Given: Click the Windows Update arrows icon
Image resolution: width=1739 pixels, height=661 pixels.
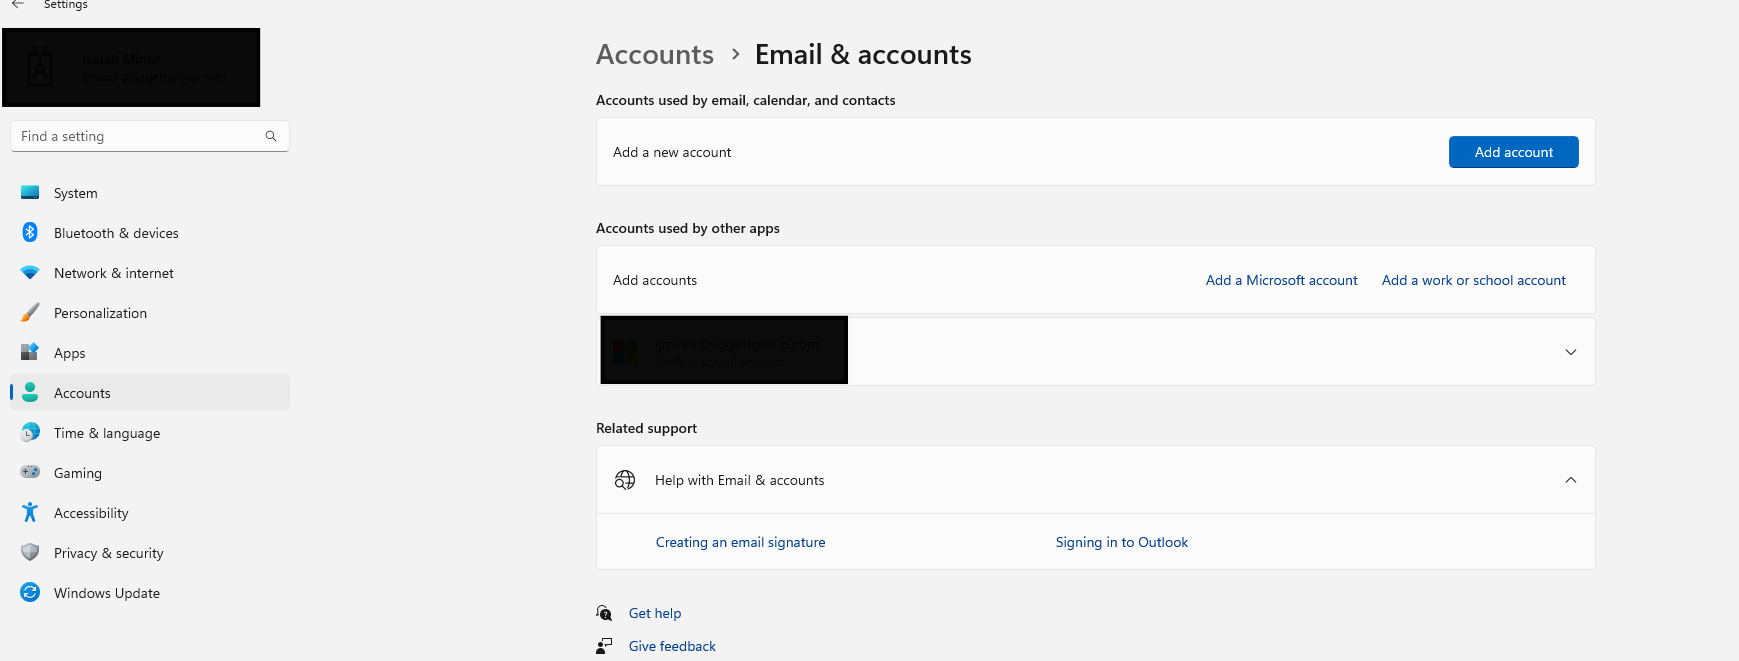Looking at the screenshot, I should [30, 592].
